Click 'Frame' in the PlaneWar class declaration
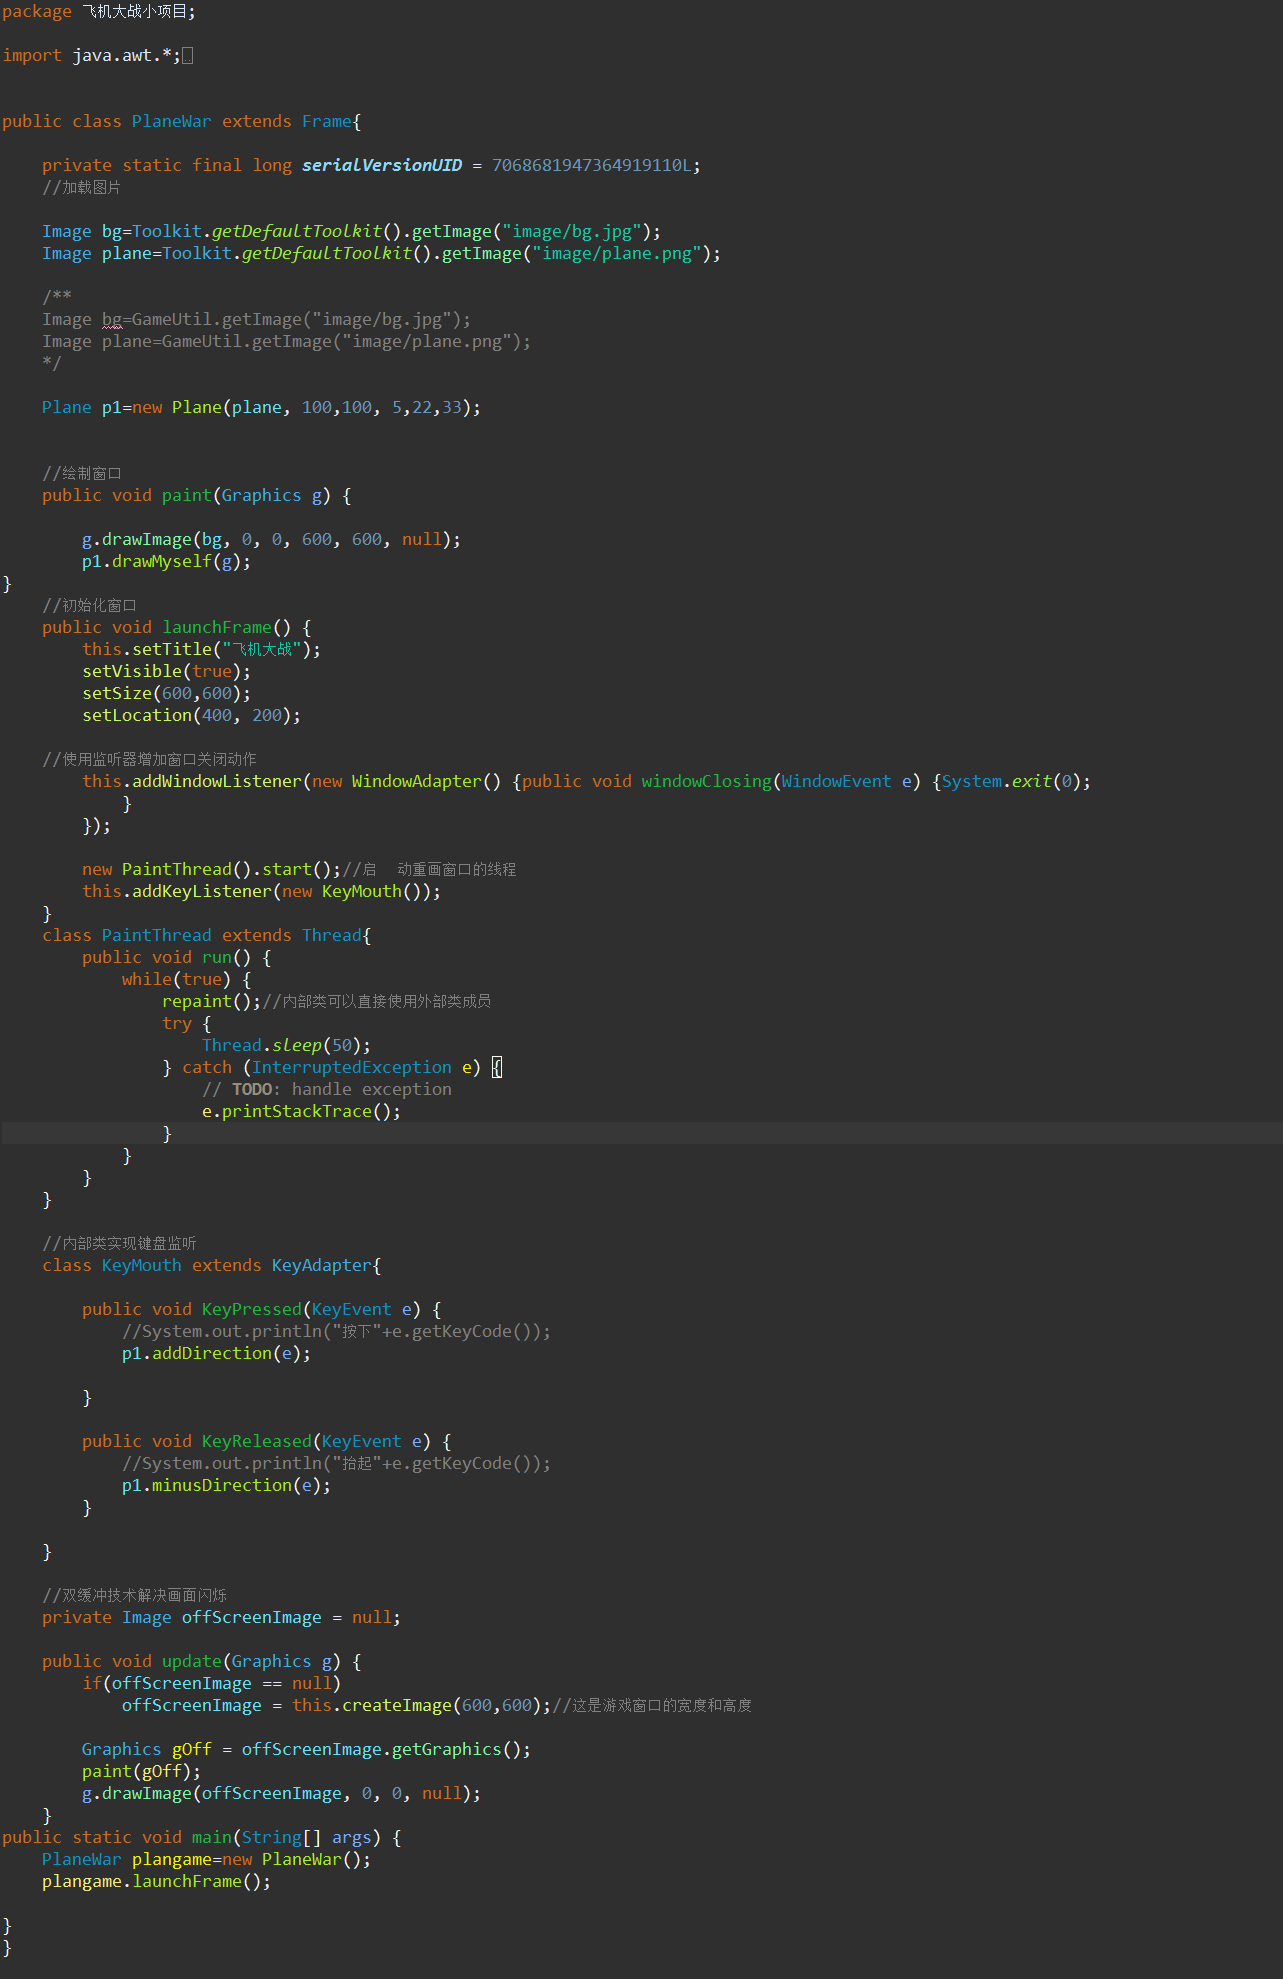The image size is (1283, 1979). (x=327, y=122)
